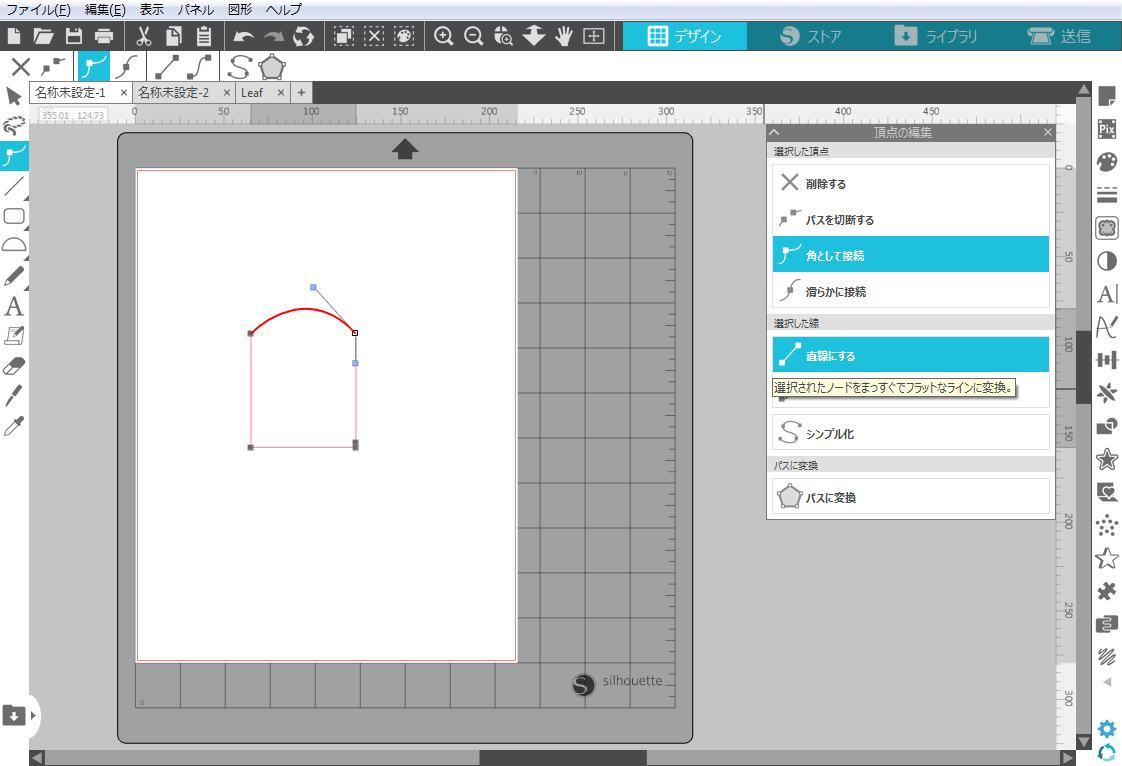Image resolution: width=1122 pixels, height=766 pixels.
Task: Click the Cut scissors icon
Action: (x=143, y=37)
